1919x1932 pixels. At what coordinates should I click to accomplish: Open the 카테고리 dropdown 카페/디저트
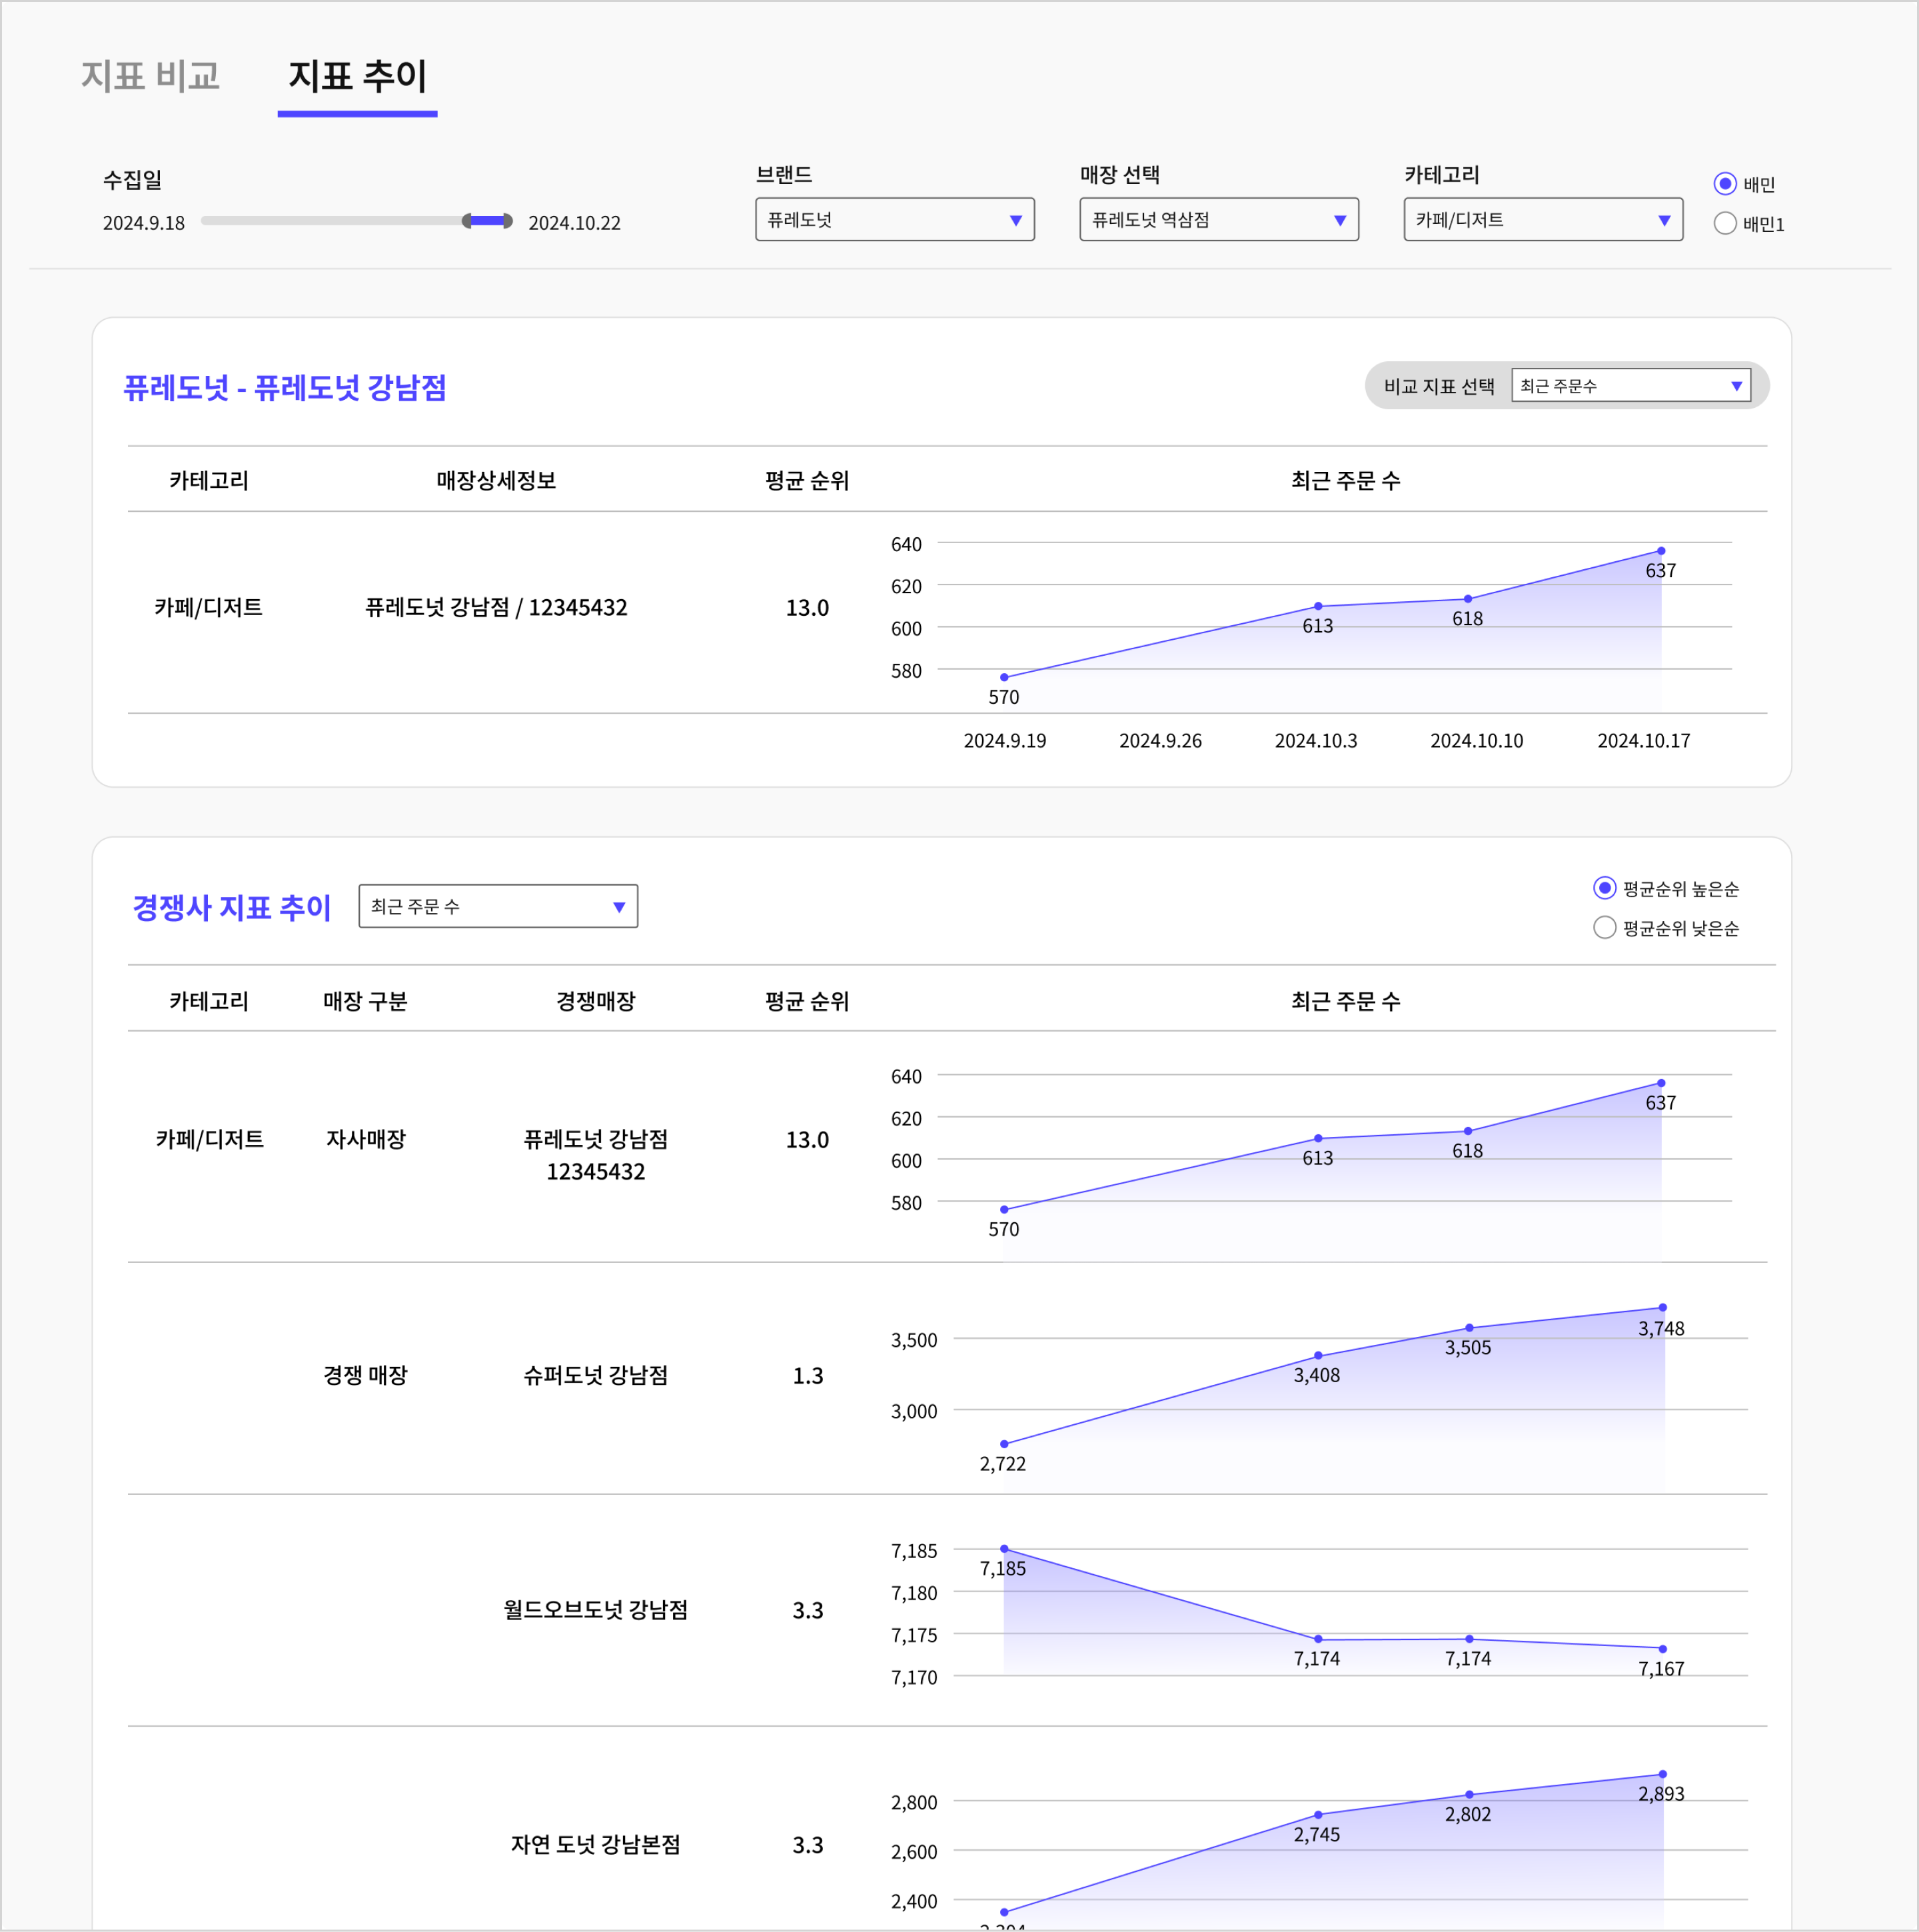click(x=1542, y=220)
